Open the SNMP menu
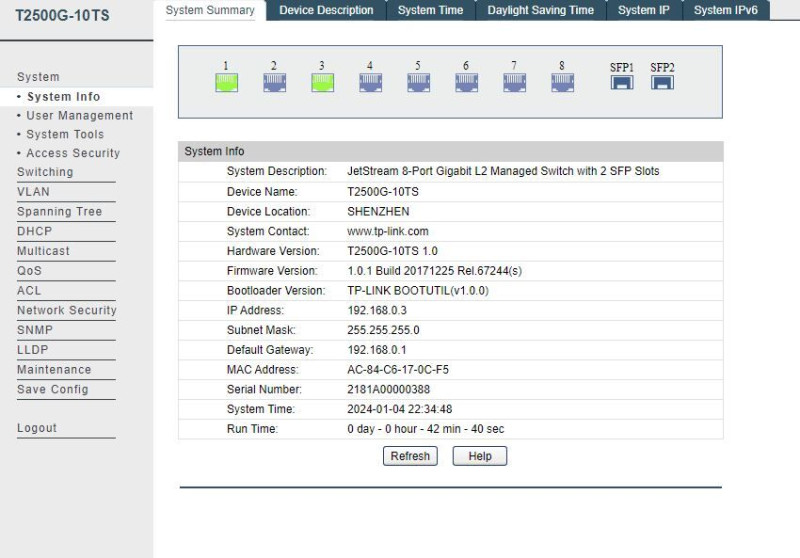800x558 pixels. click(x=35, y=330)
